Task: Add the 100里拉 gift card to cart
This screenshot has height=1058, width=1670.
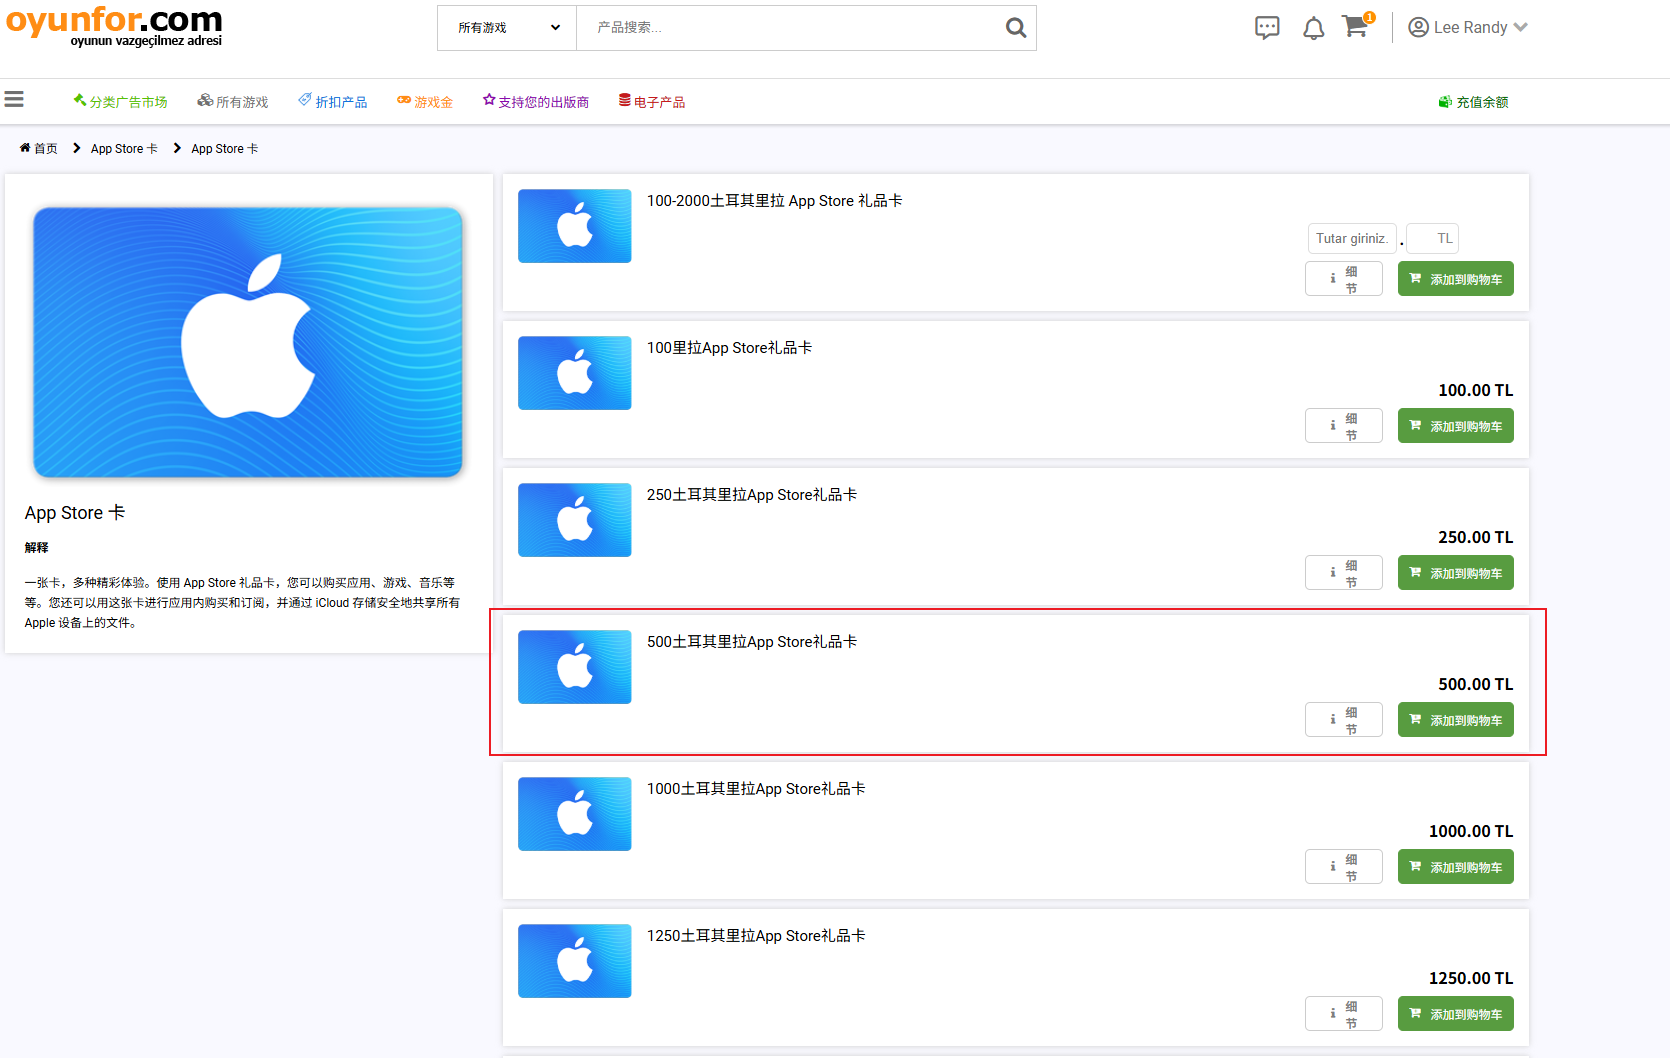Action: pos(1456,426)
